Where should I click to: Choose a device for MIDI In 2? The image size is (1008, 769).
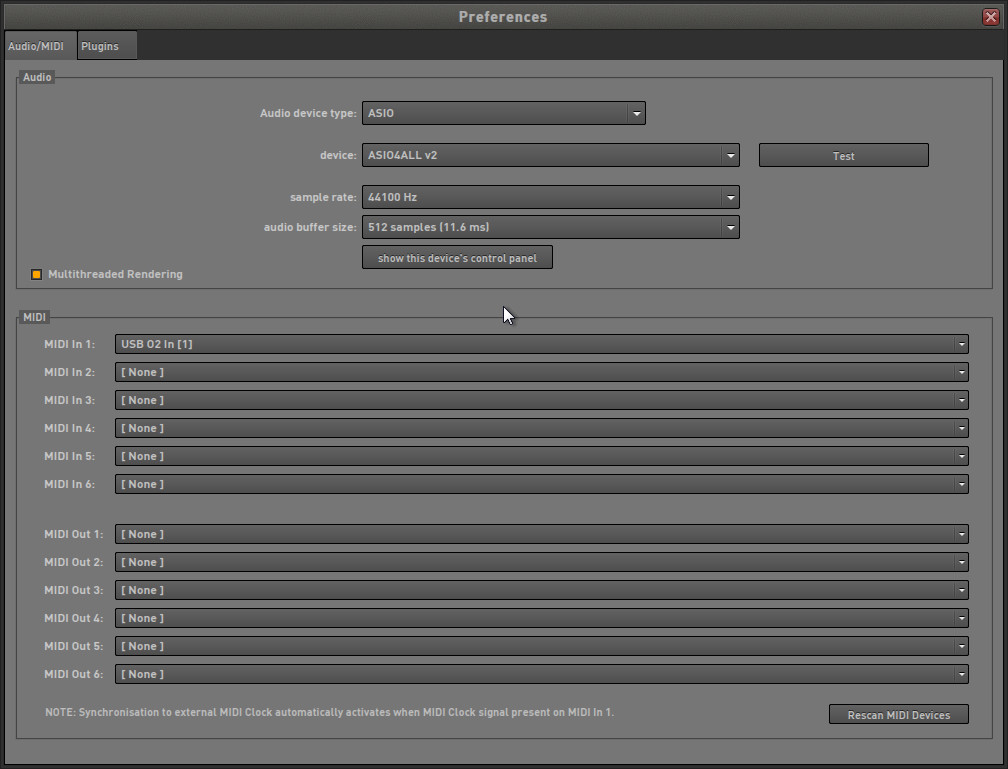click(x=541, y=373)
